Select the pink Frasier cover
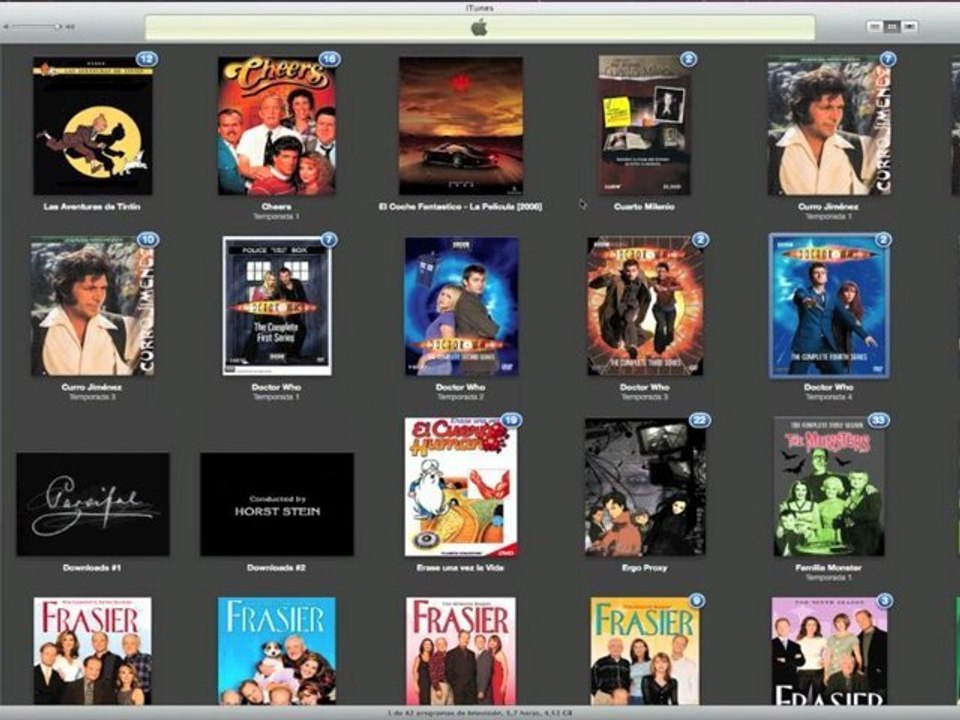The width and height of the screenshot is (960, 720). 460,651
